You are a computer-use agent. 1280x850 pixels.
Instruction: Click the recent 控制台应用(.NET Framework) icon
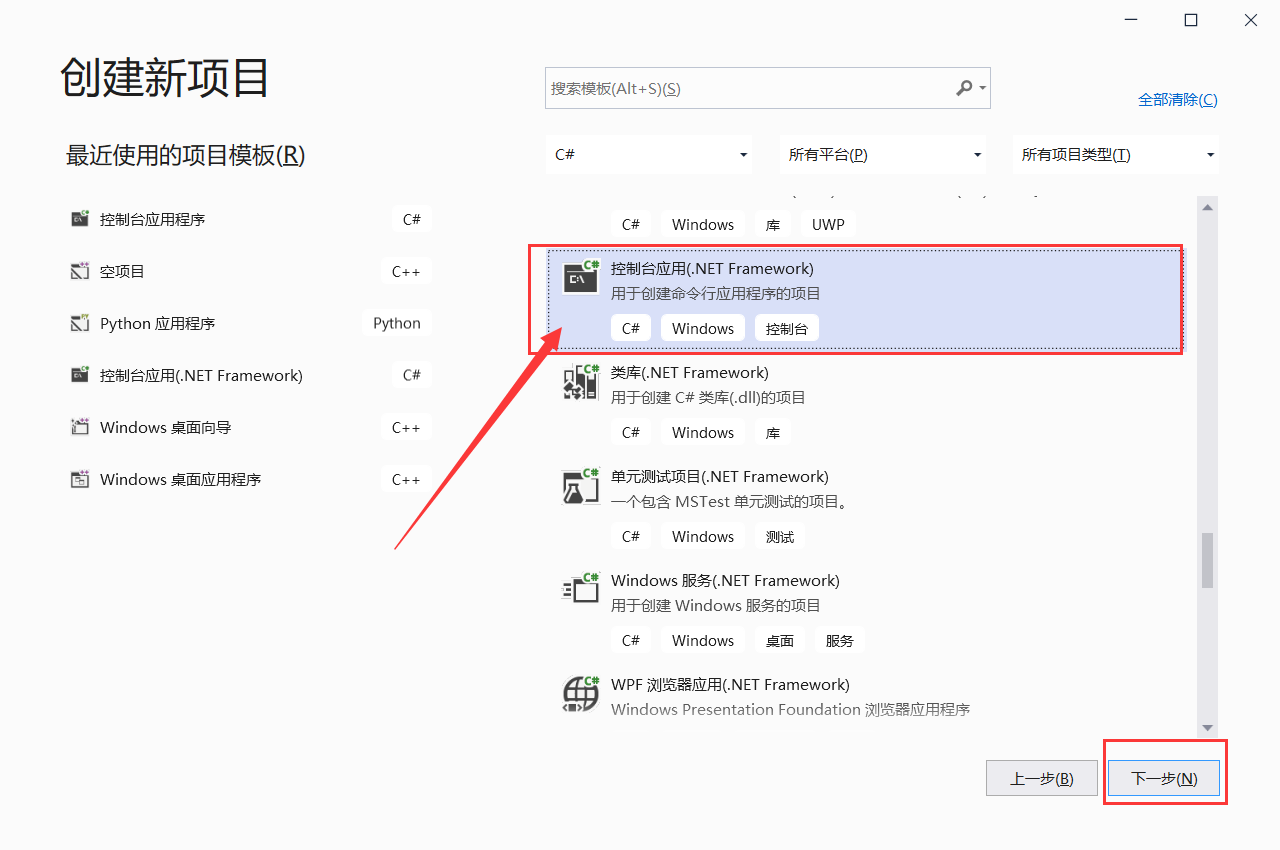point(80,375)
